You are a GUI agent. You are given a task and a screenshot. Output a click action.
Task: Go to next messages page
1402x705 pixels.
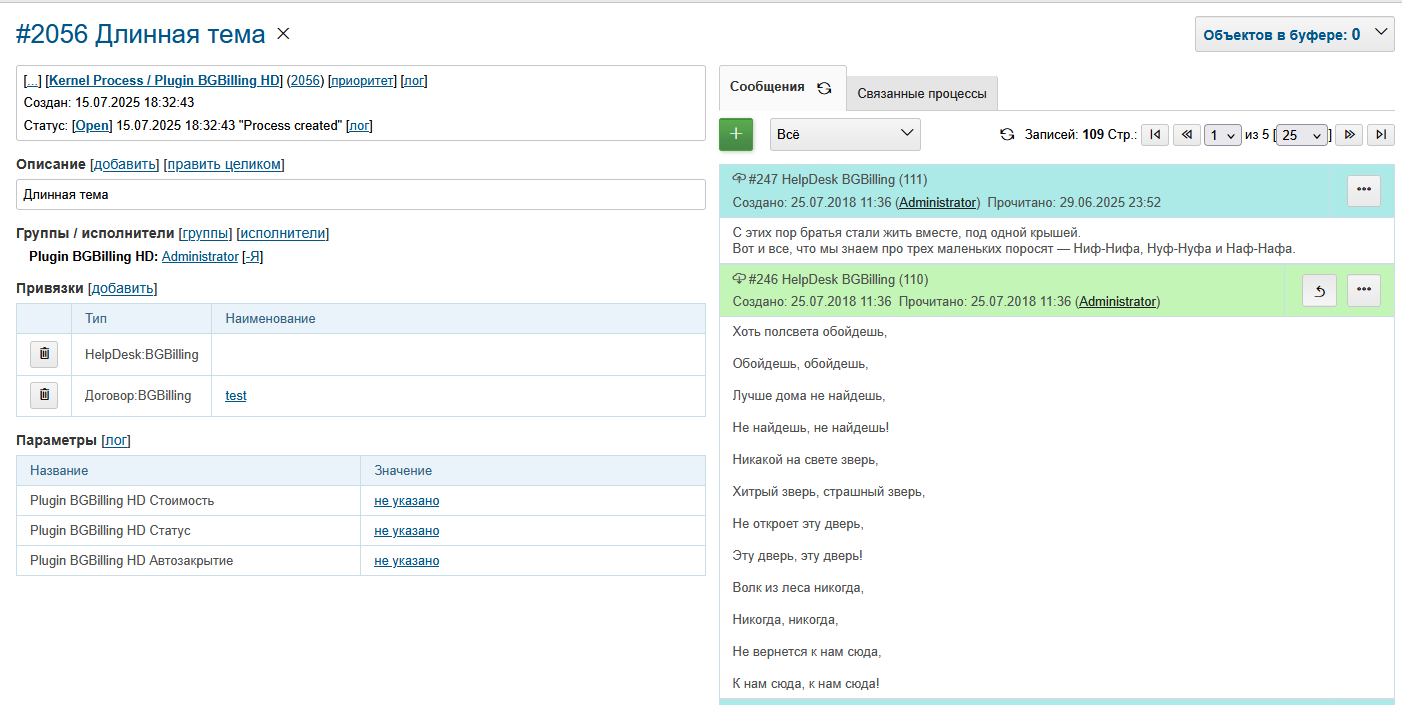click(x=1348, y=133)
